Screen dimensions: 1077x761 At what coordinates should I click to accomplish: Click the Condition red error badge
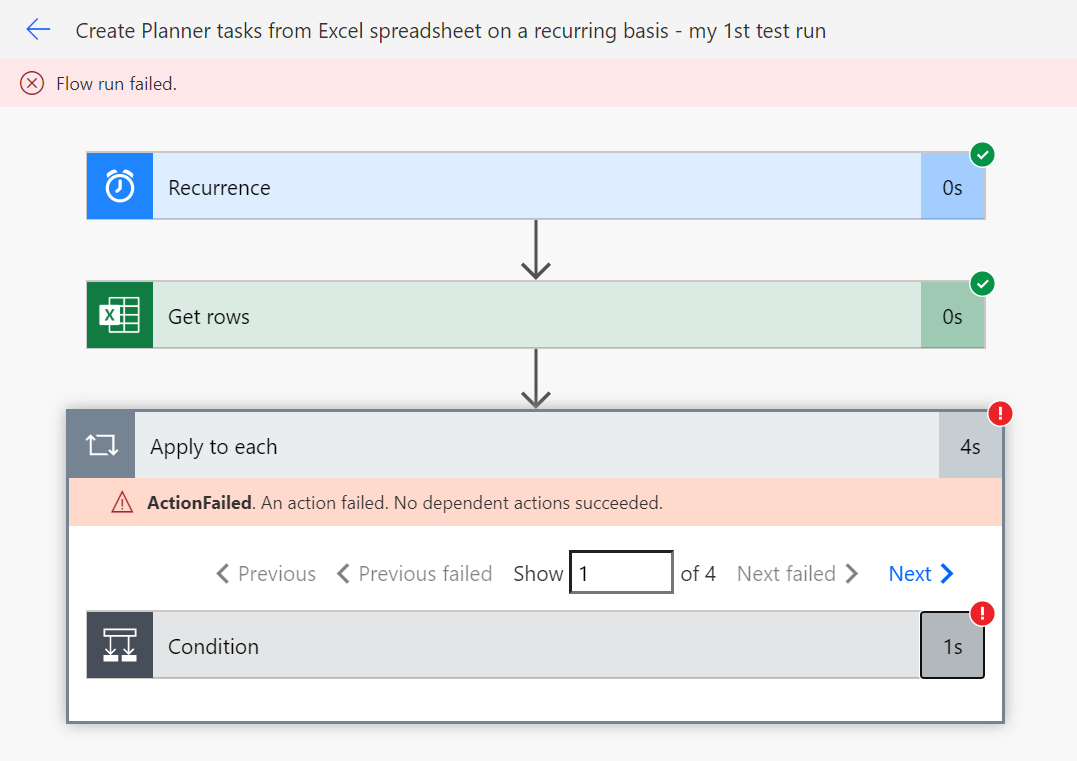point(983,613)
